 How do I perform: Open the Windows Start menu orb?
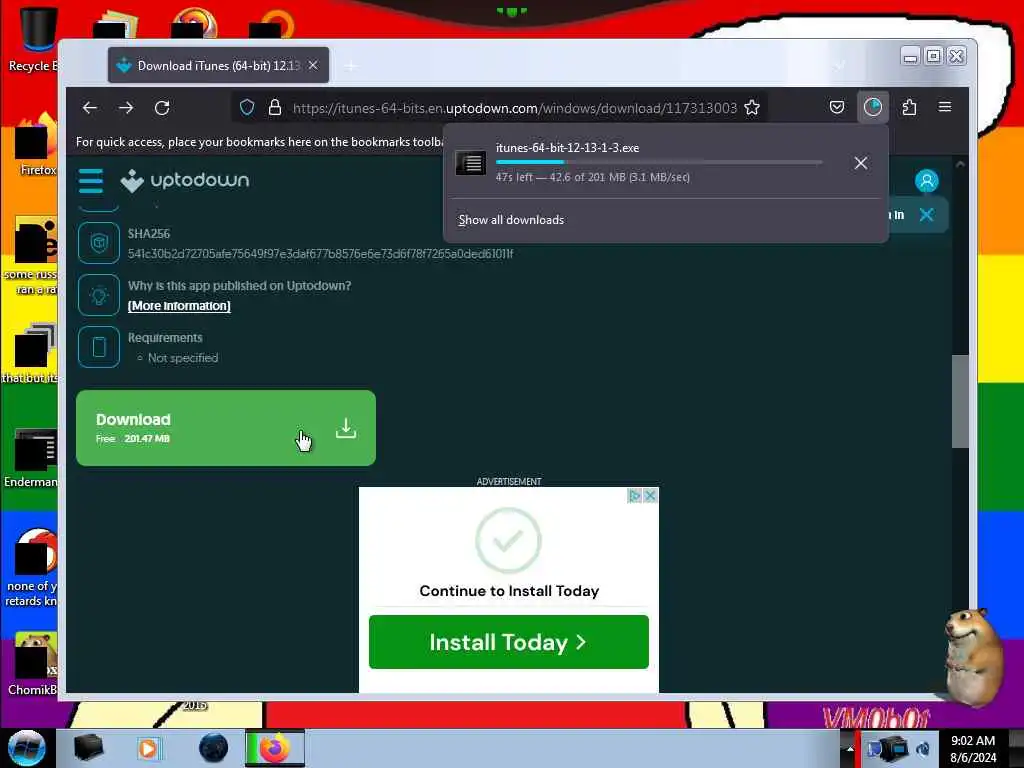click(x=27, y=748)
